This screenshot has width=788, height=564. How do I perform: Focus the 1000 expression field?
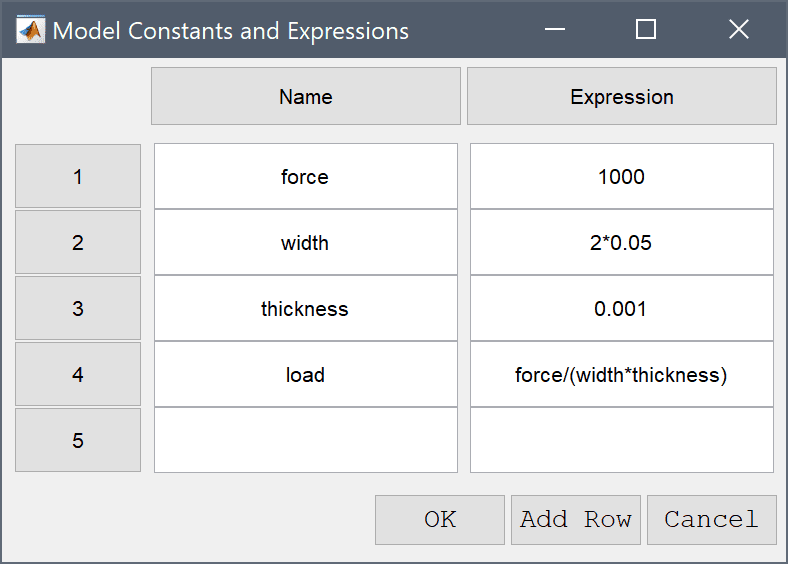point(622,176)
